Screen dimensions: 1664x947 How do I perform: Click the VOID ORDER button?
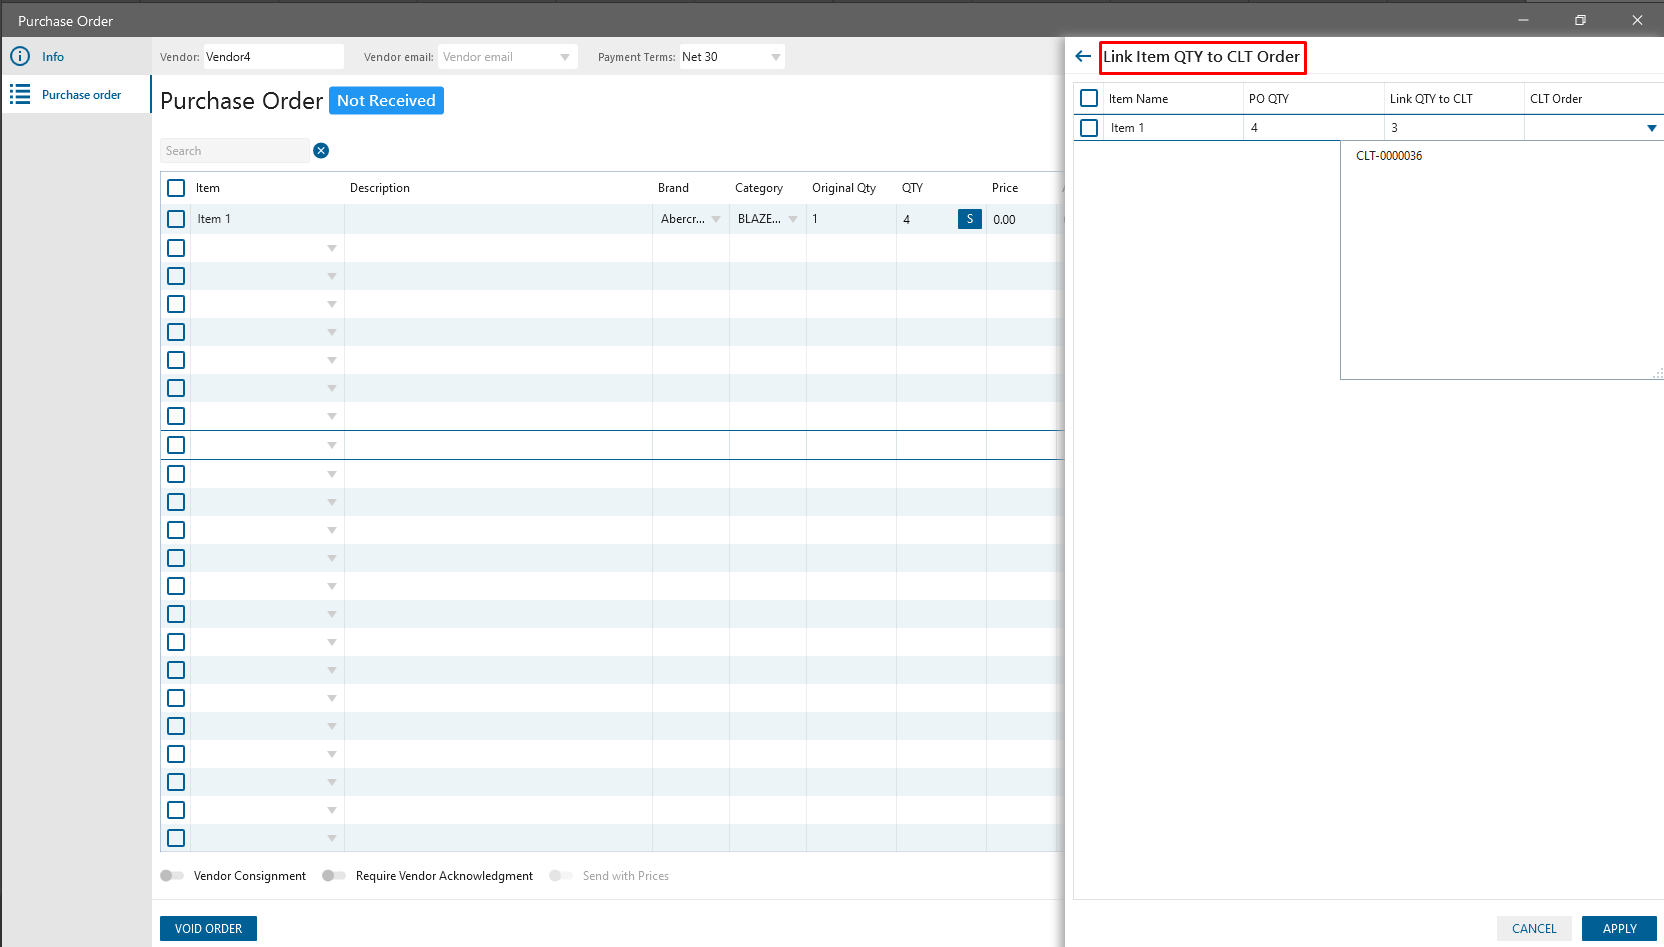pos(208,929)
